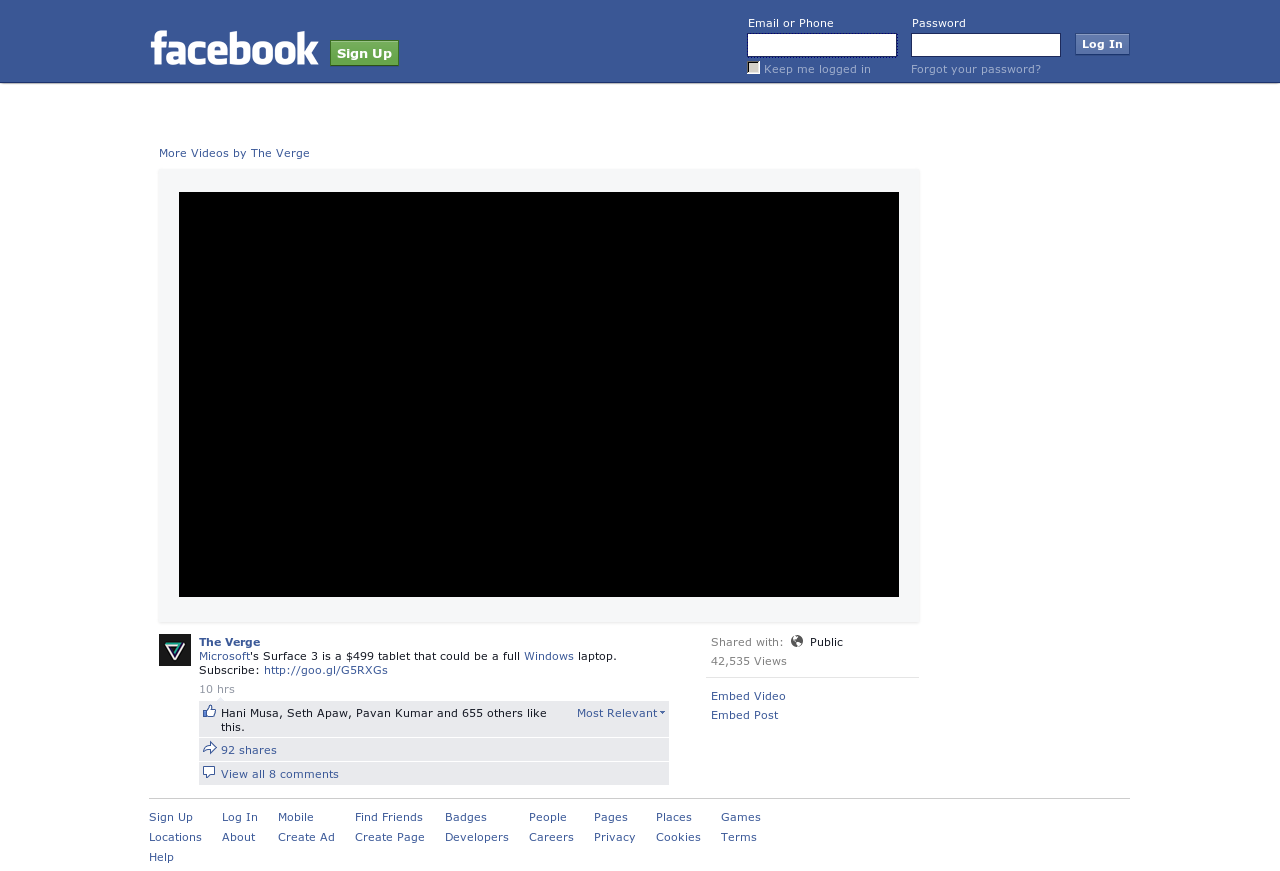Open The Verge page name link
Screen dimensions: 1280x871
tap(229, 642)
